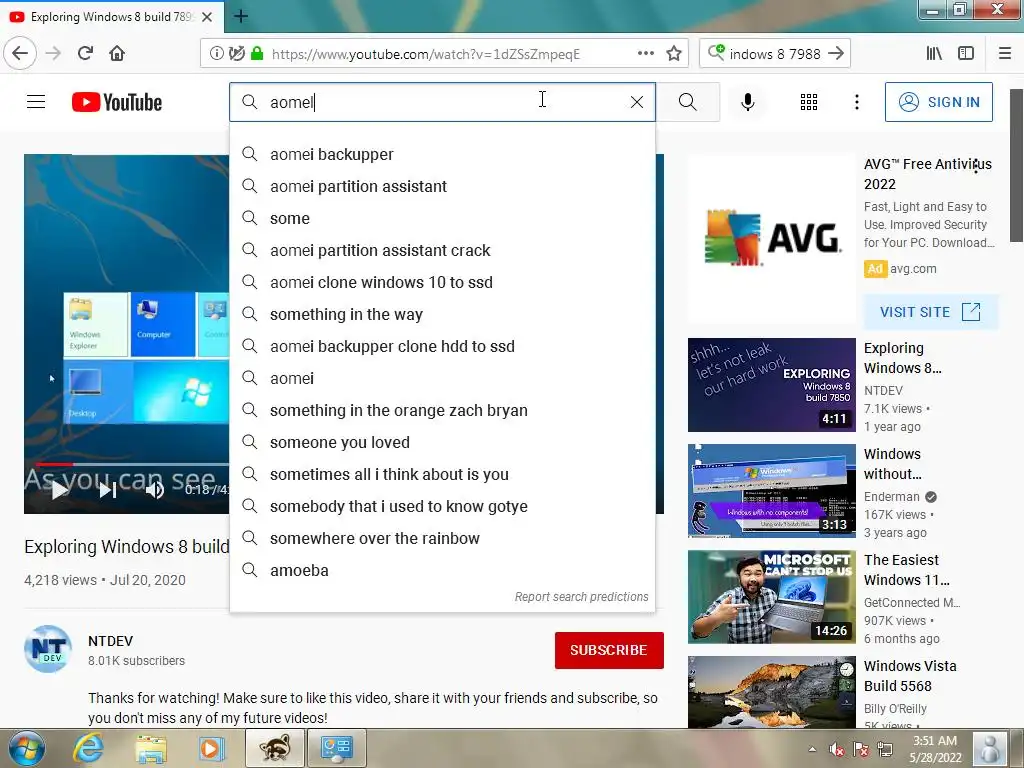The height and width of the screenshot is (768, 1024).
Task: Click the muted speaker tray icon
Action: (x=835, y=749)
